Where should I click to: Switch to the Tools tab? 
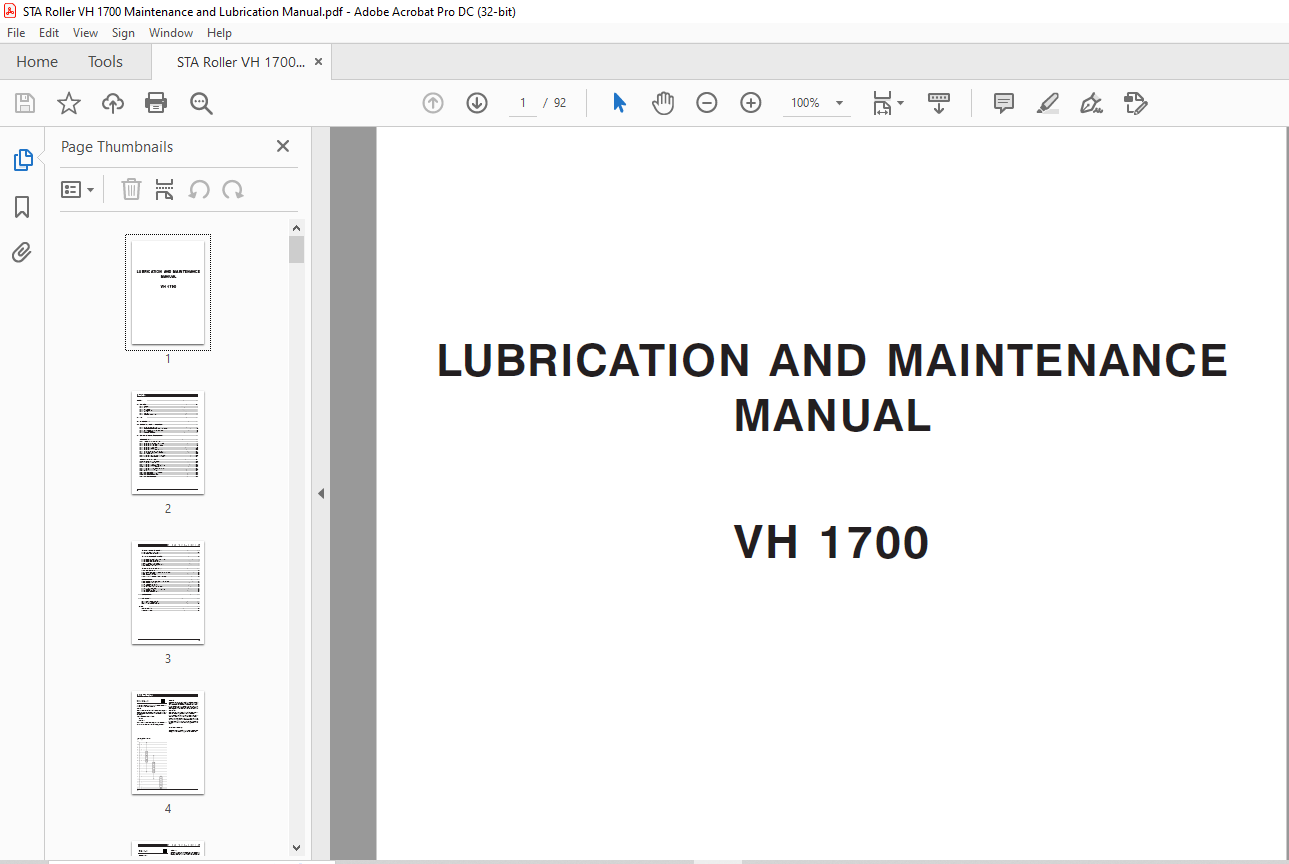tap(105, 62)
